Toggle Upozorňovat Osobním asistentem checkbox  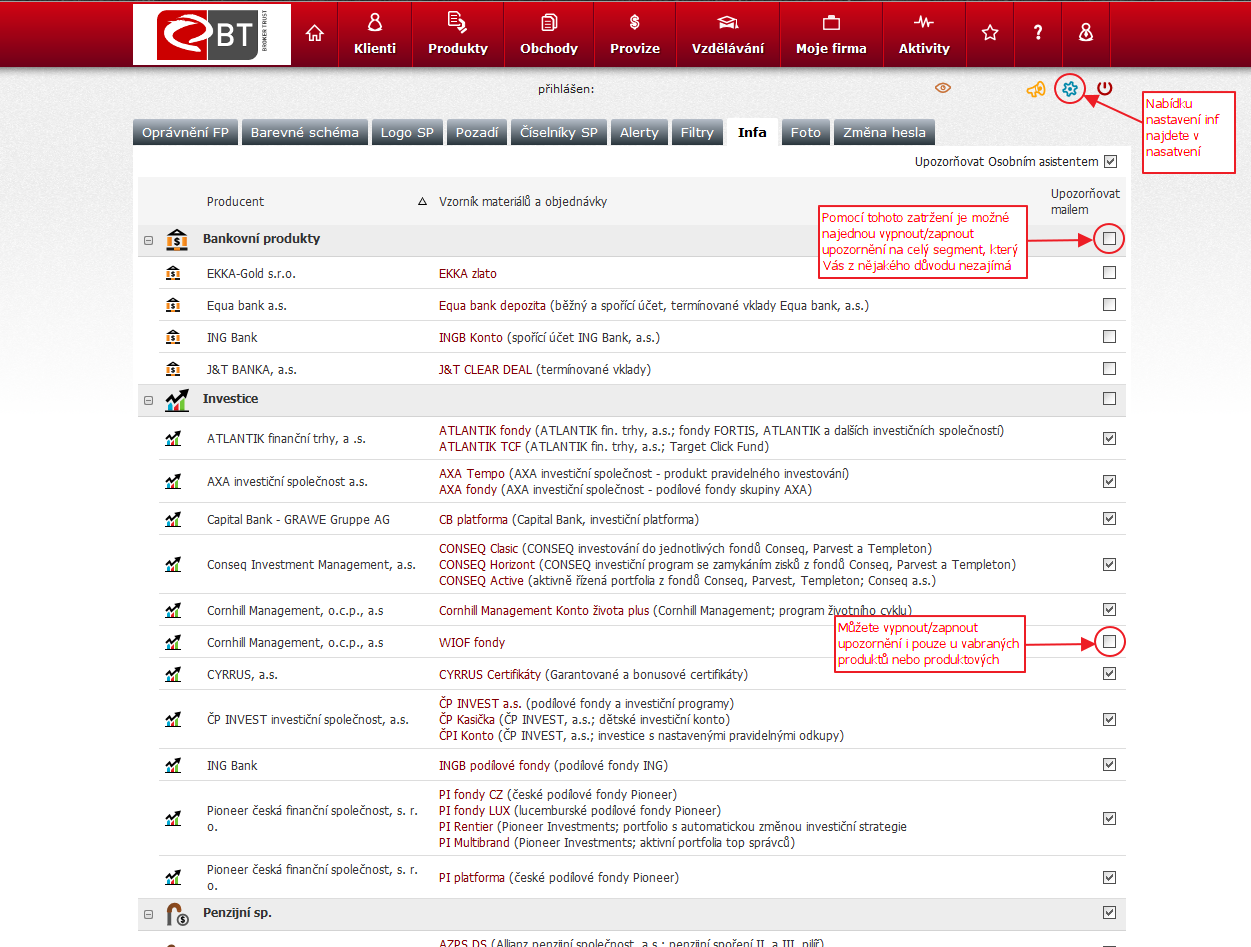pyautogui.click(x=1110, y=162)
